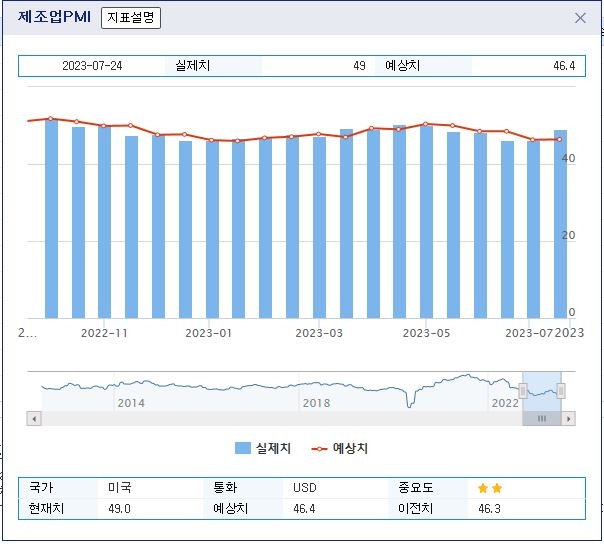Click the 현재치 value 49.0

coord(119,509)
